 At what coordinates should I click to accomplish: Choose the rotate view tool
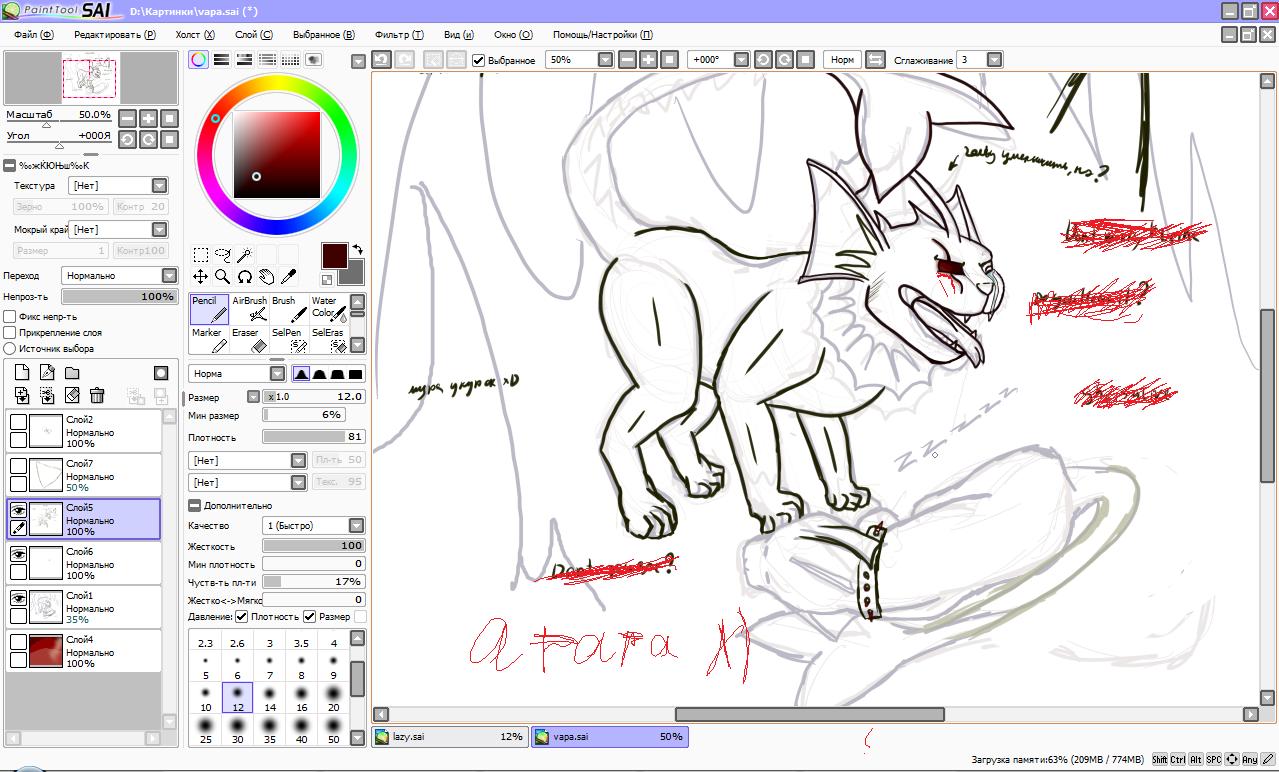click(244, 277)
